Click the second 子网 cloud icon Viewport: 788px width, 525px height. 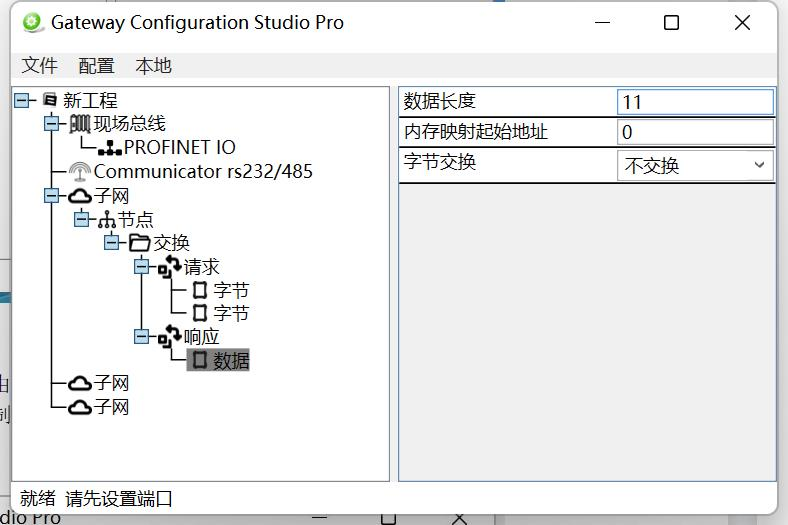point(80,384)
